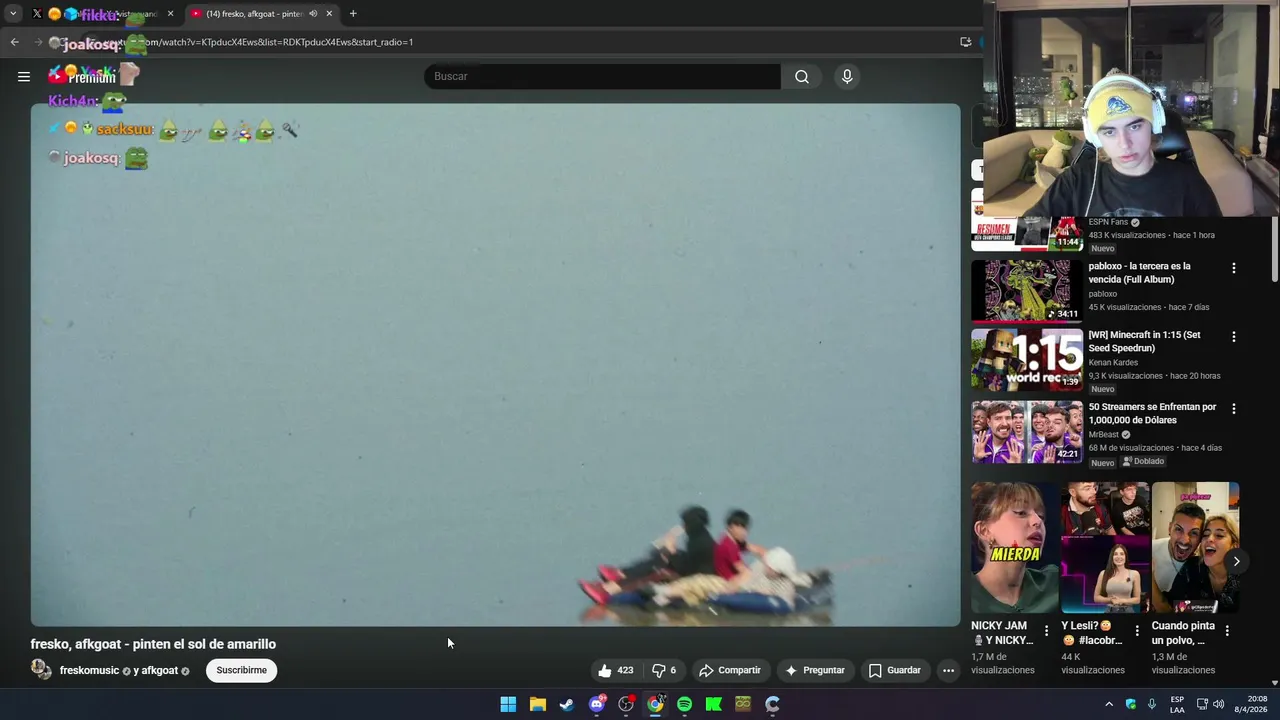Click the cast icon in address bar
Viewport: 1280px width, 720px height.
[x=965, y=42]
